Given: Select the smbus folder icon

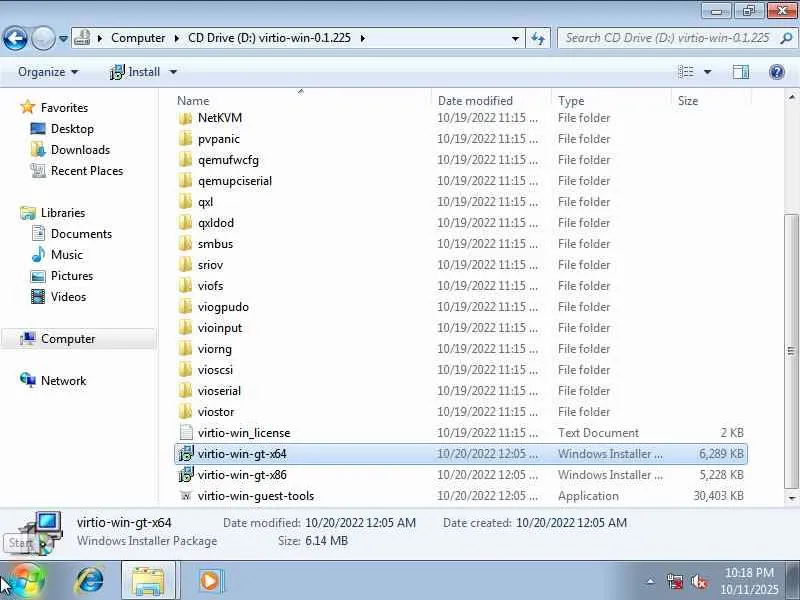Looking at the screenshot, I should point(186,243).
